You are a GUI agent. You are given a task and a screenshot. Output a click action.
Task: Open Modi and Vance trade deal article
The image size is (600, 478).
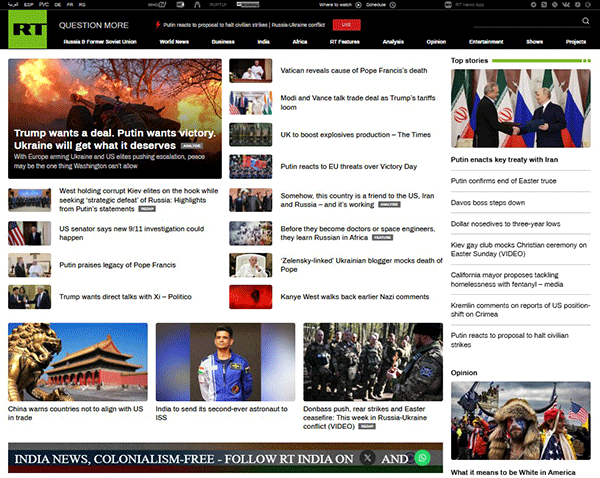tap(358, 103)
